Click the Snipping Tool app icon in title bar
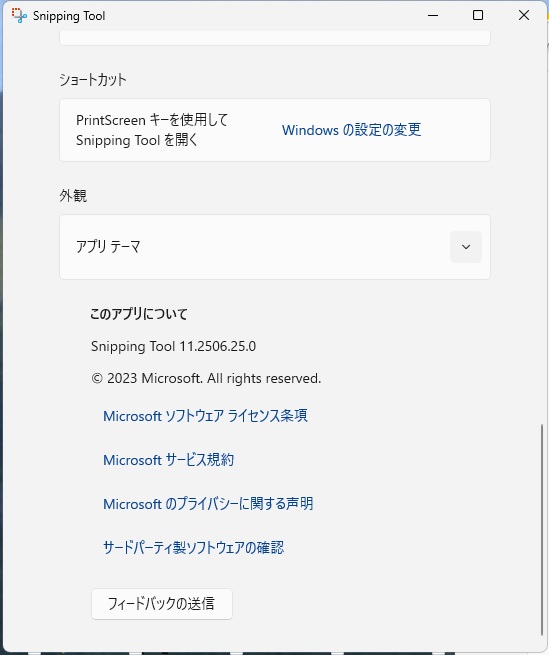The image size is (549, 655). point(19,15)
